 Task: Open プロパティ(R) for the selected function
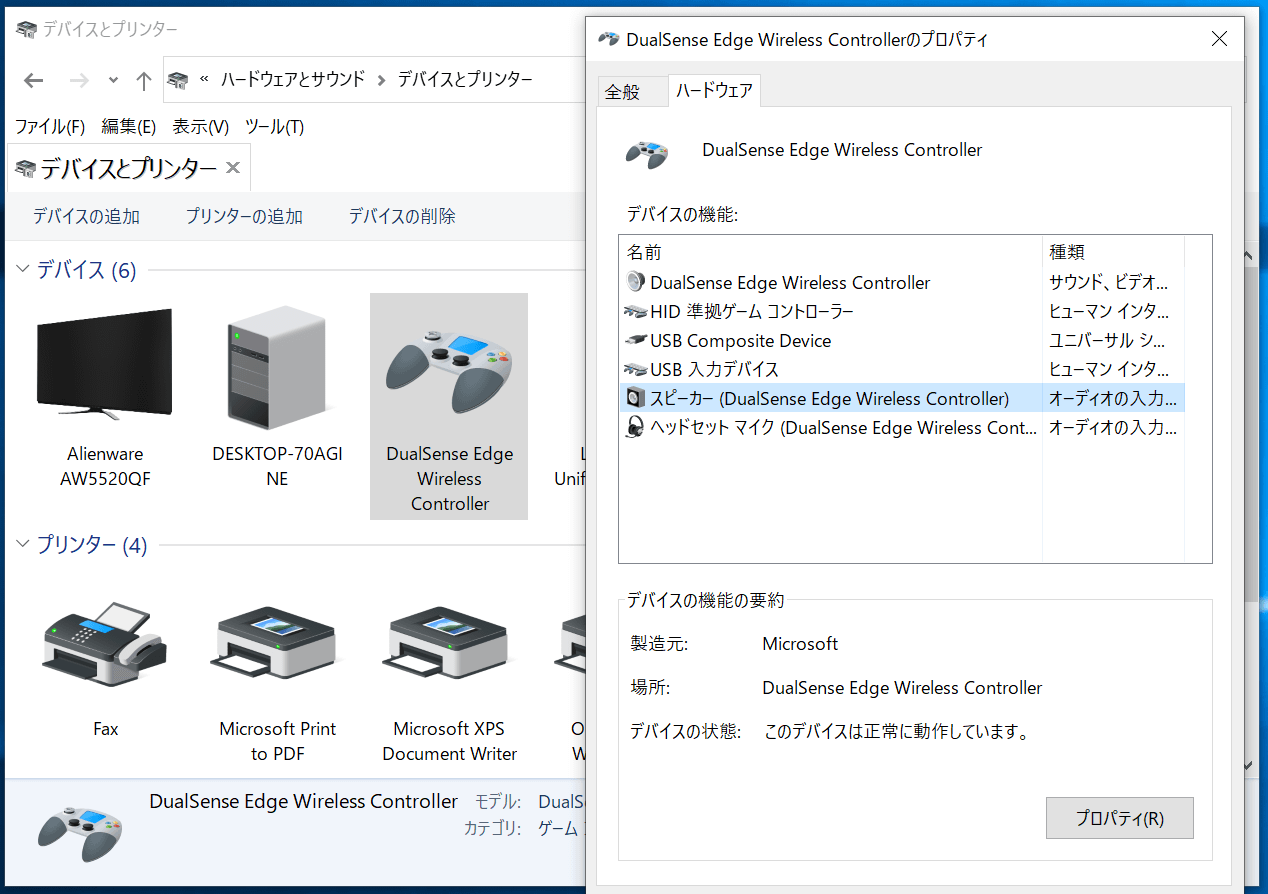(1120, 818)
